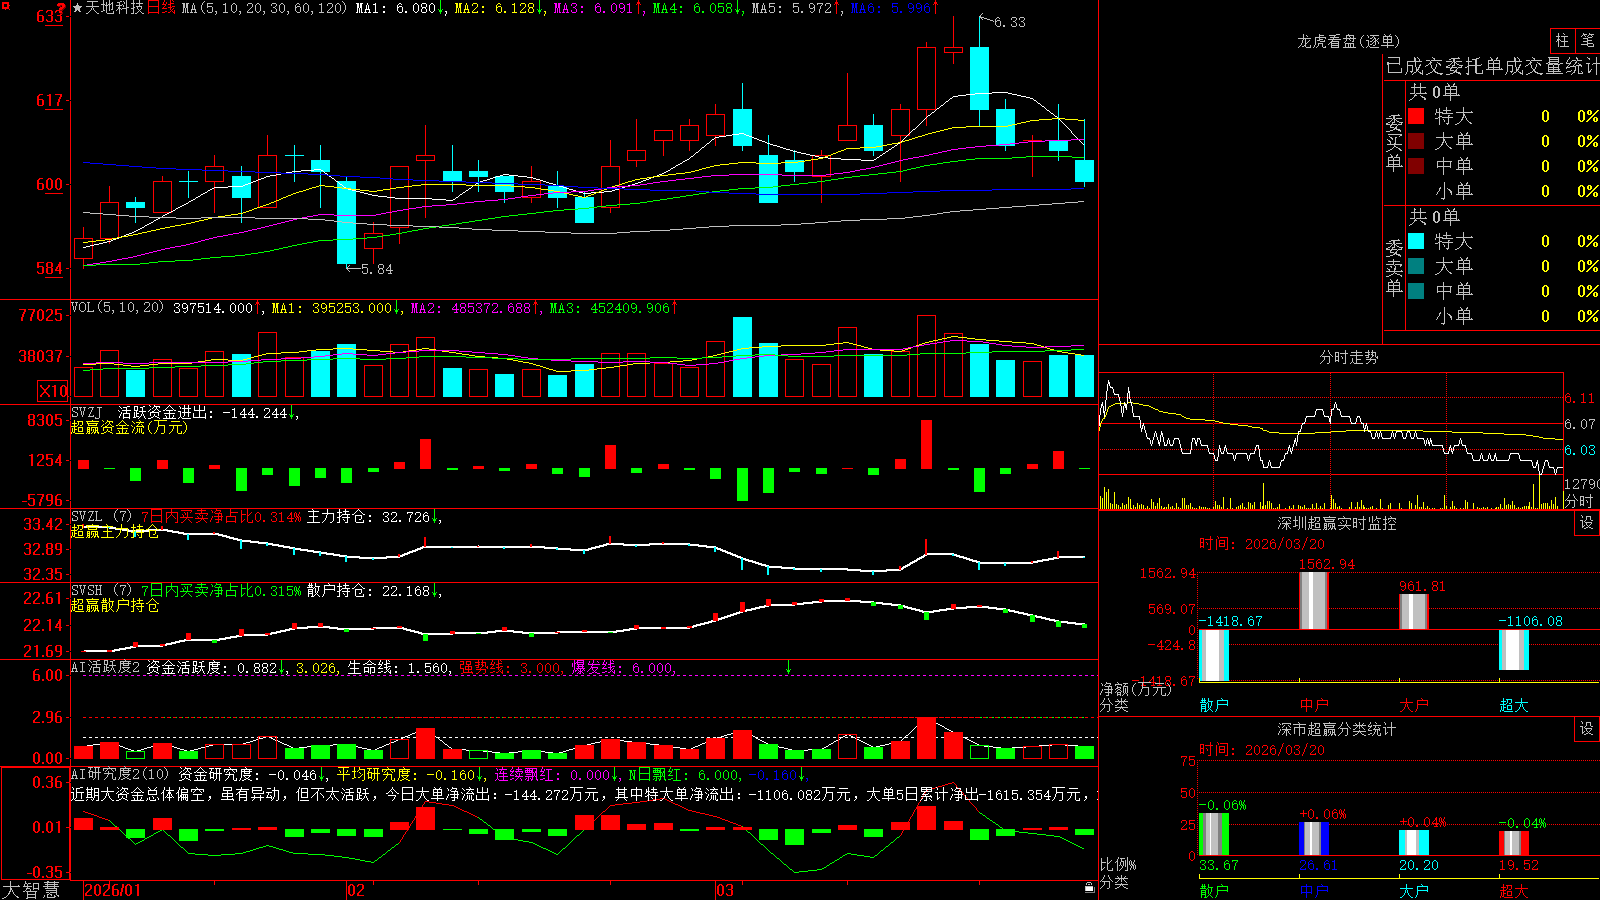Viewport: 1600px width, 900px height.
Task: Click the 散户 ratio bar showing 33.67
Action: tap(1213, 835)
